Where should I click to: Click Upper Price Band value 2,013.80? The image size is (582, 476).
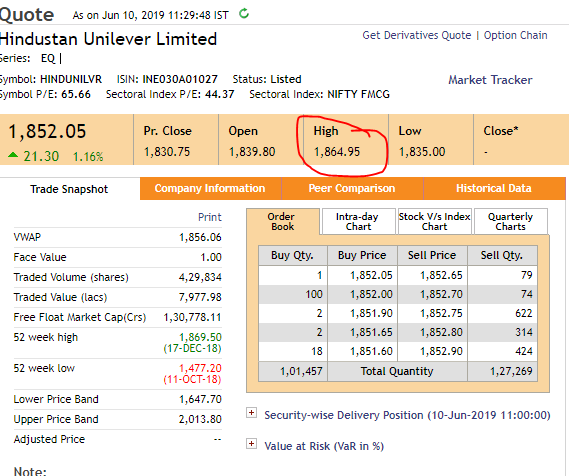tap(200, 420)
